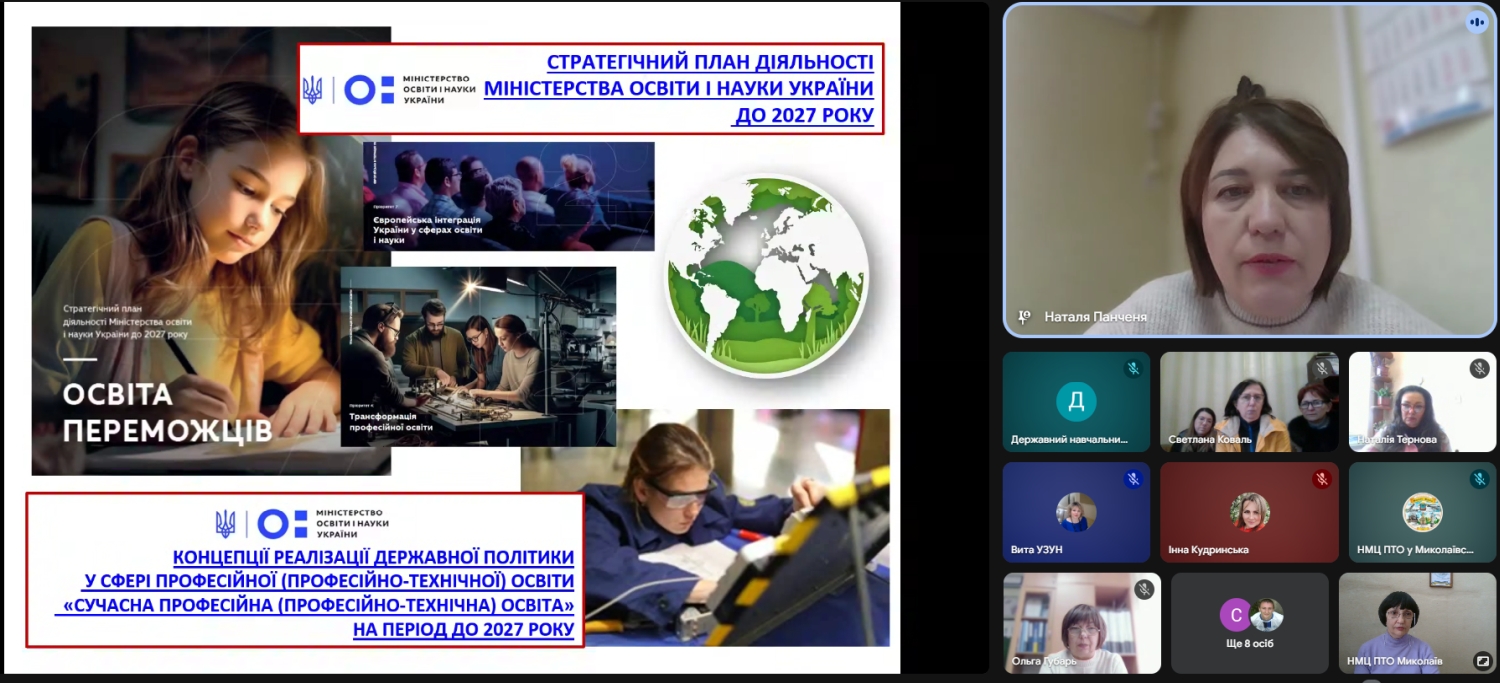Click the green globe image on slide
Screen dimensions: 1500x683
[x=767, y=276]
